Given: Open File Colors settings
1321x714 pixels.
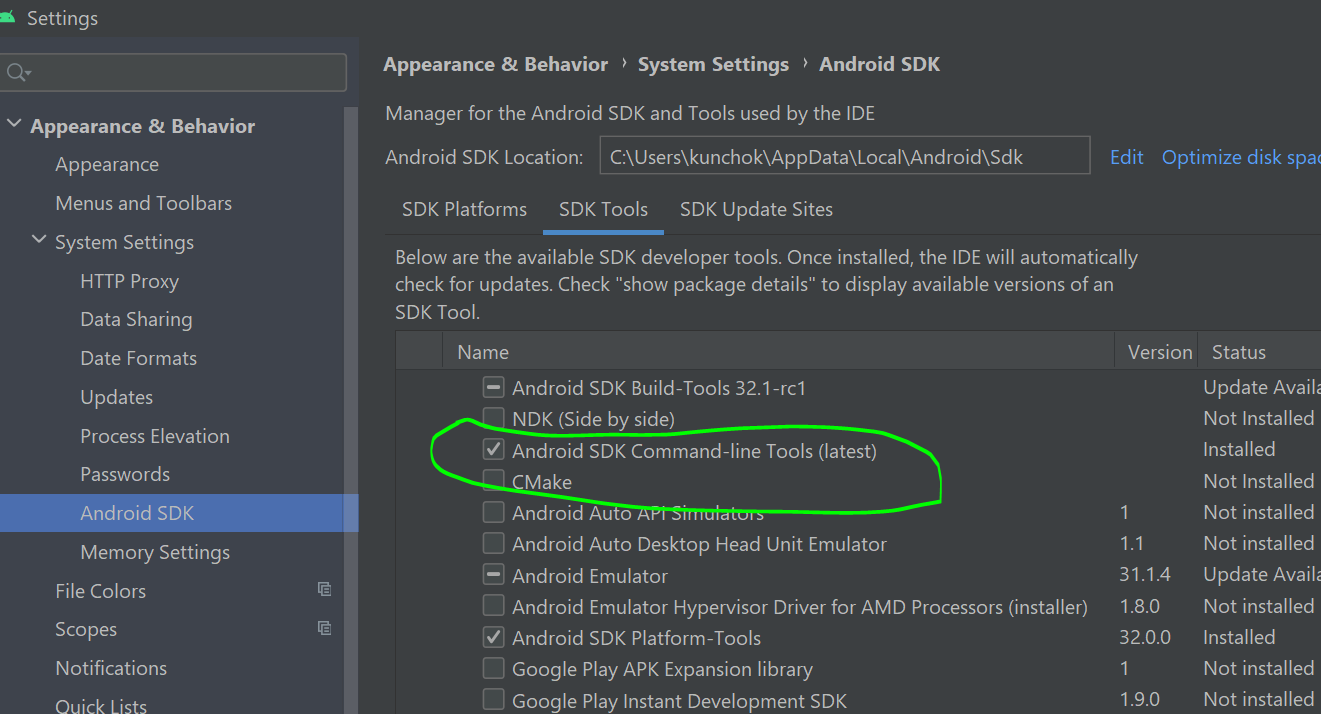Looking at the screenshot, I should 100,591.
